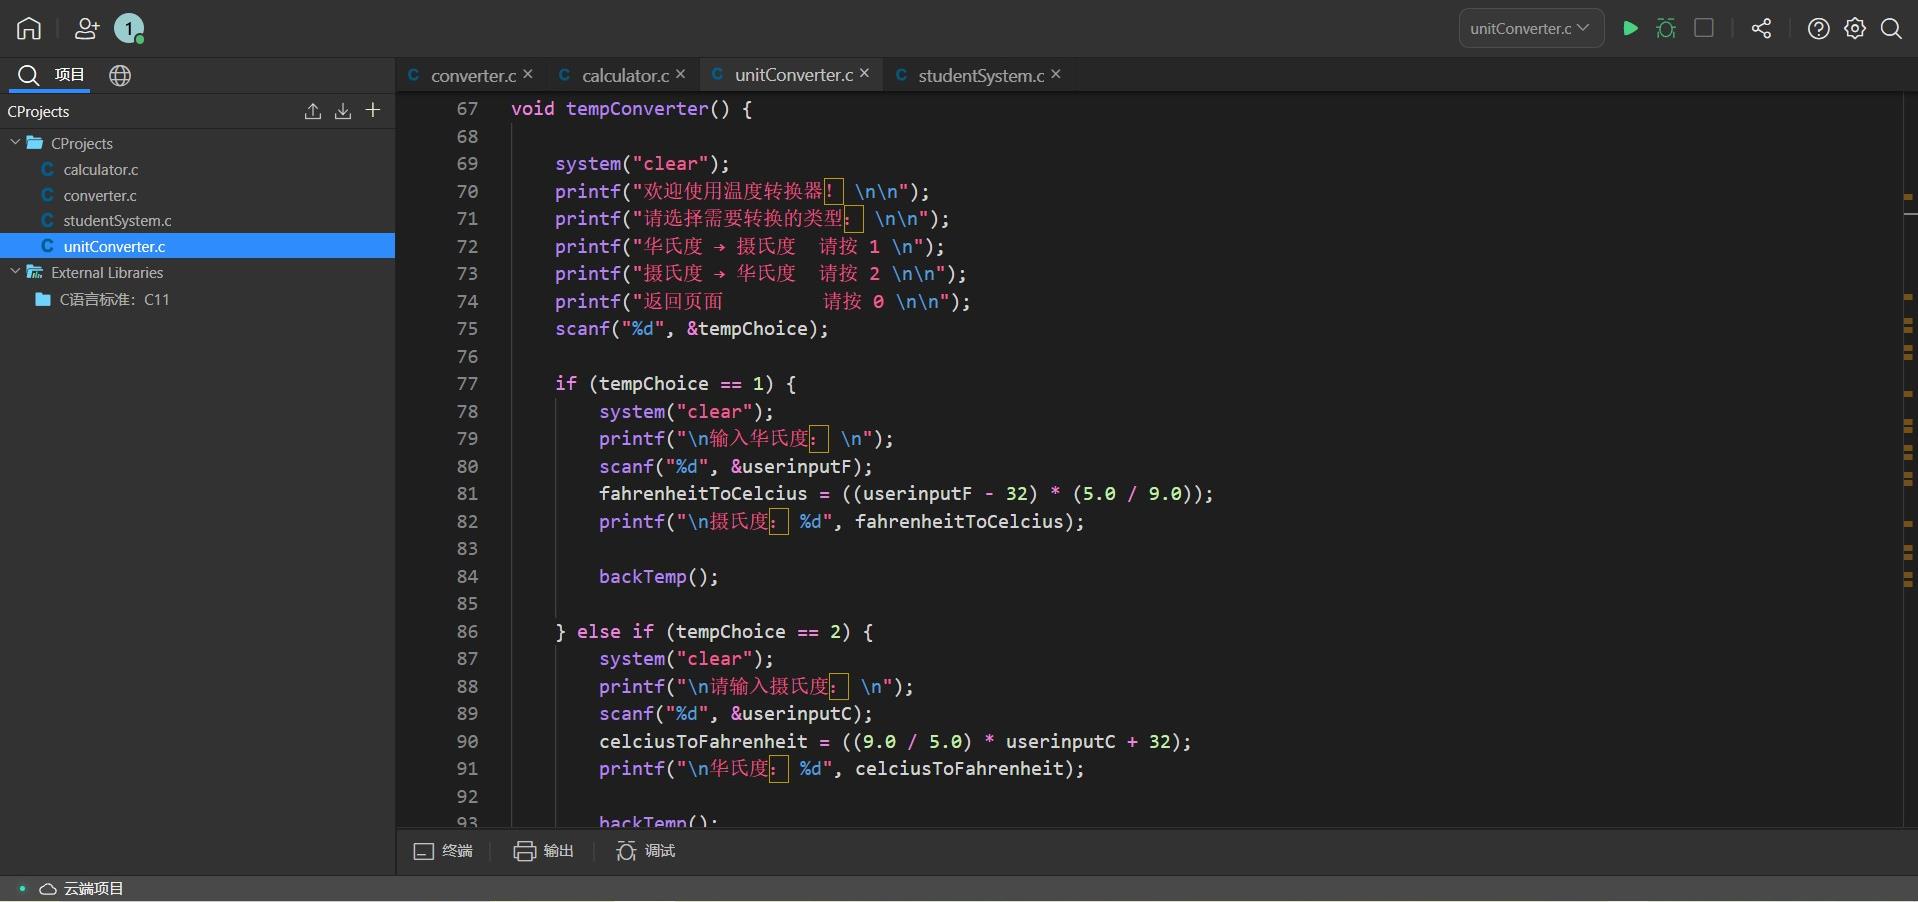Open settings gear icon
This screenshot has height=902, width=1918.
pyautogui.click(x=1855, y=28)
